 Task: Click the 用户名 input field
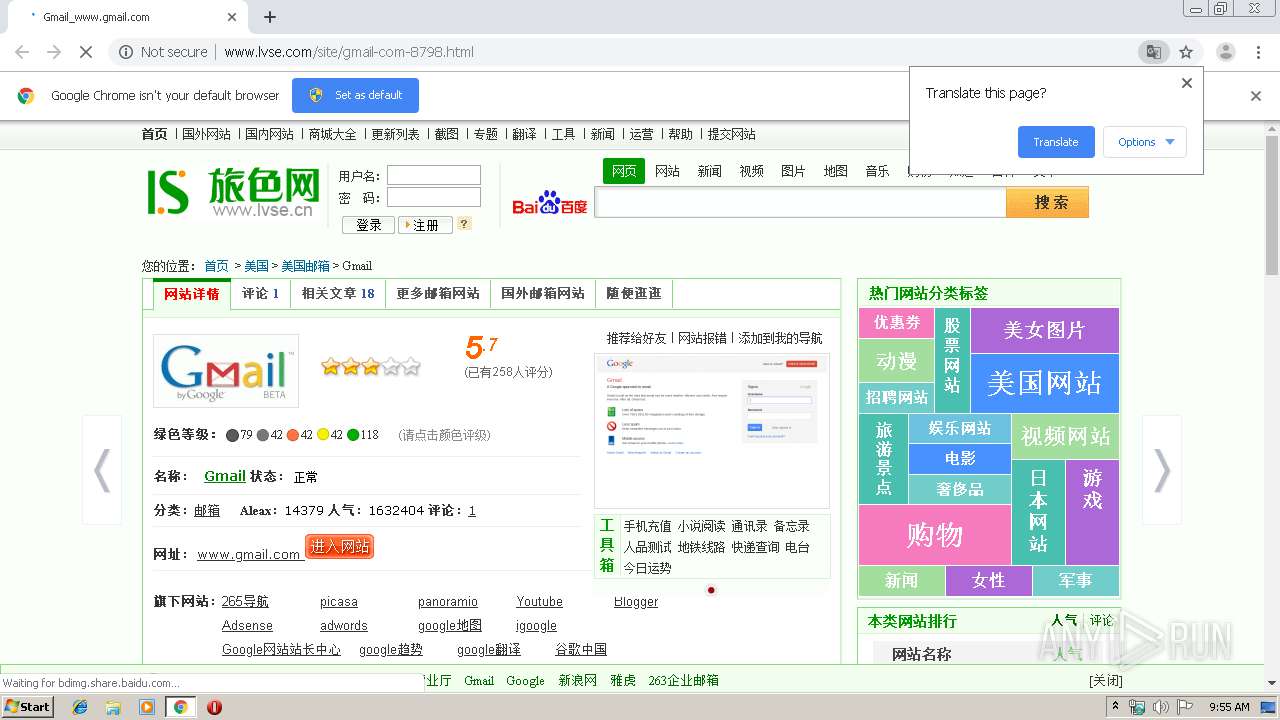point(434,176)
